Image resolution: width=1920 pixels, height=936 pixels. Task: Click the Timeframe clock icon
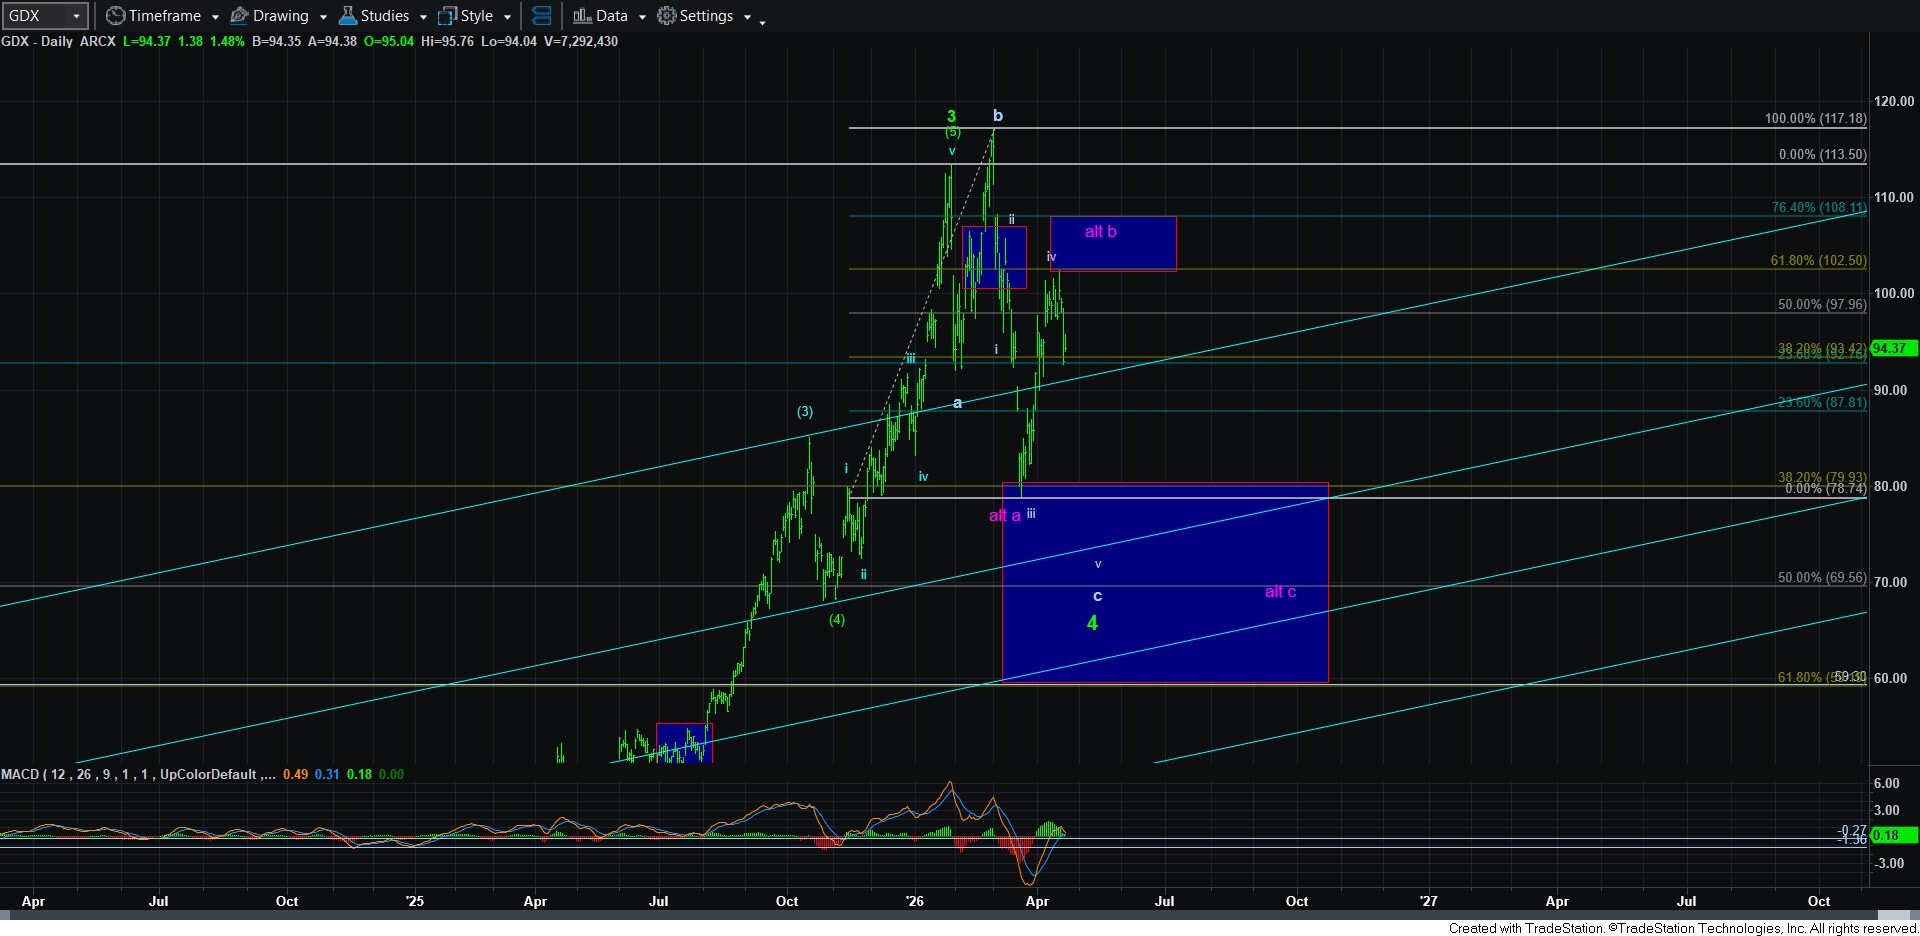116,16
